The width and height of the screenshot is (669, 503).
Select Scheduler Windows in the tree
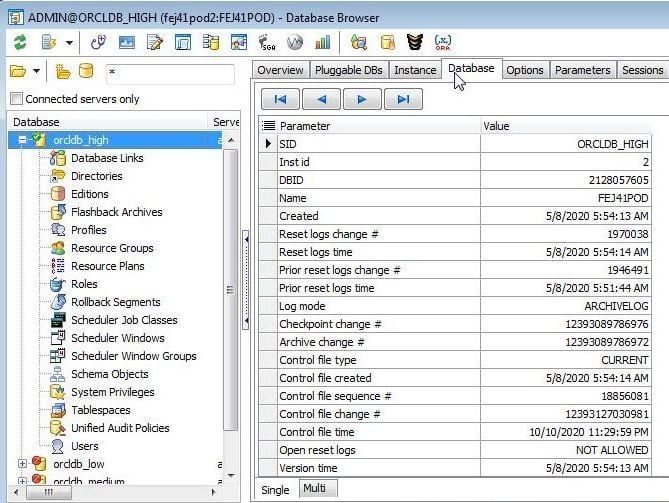point(118,338)
